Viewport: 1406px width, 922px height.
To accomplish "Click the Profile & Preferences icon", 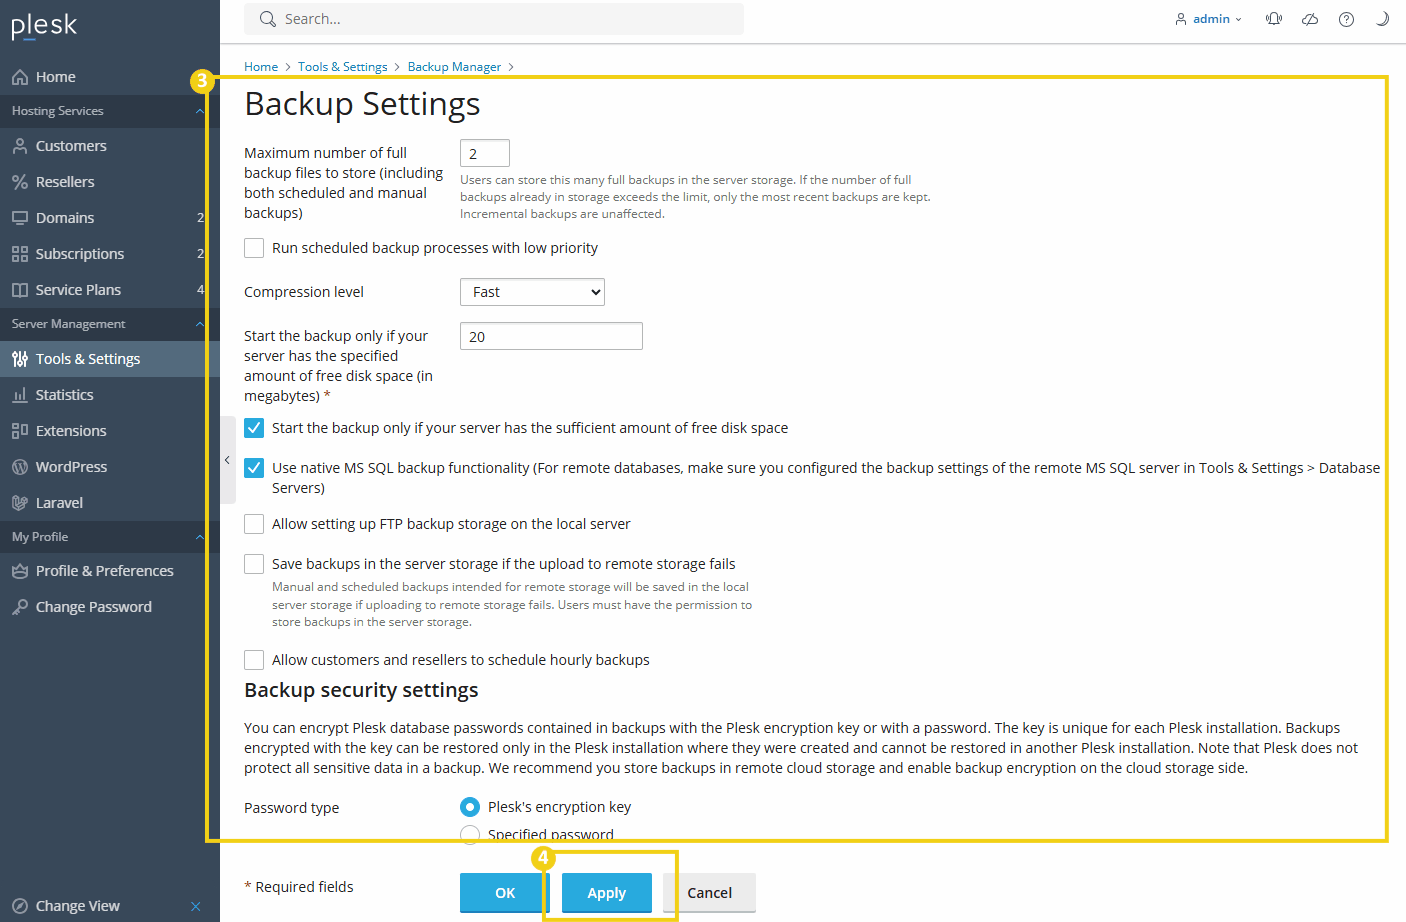I will point(20,571).
